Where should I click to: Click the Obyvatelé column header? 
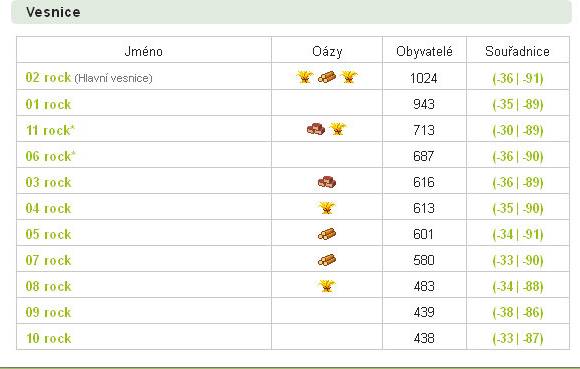424,51
